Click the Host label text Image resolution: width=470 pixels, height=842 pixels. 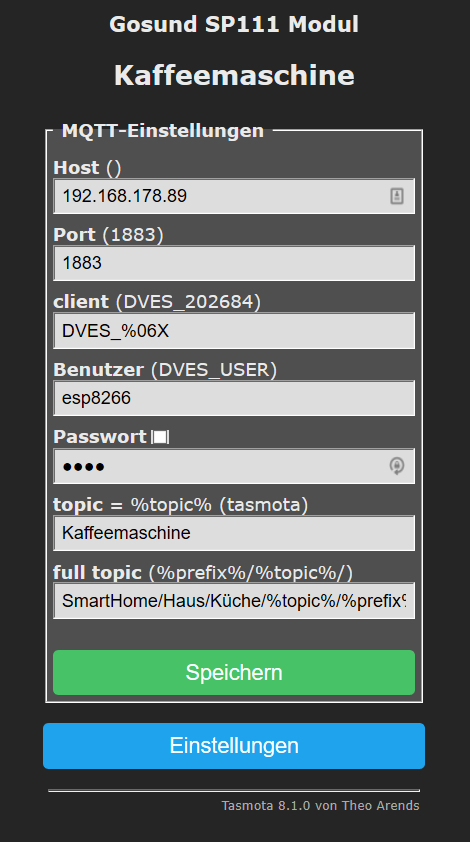76,168
